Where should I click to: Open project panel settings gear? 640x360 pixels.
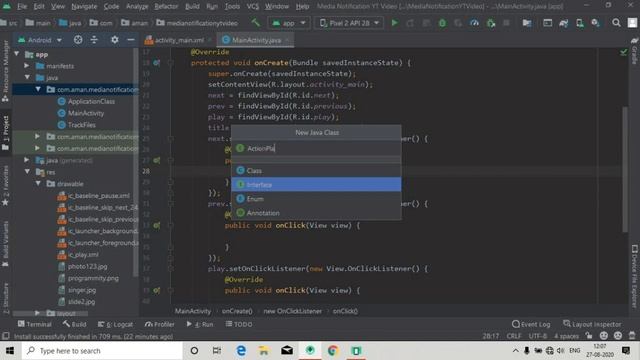pos(115,40)
